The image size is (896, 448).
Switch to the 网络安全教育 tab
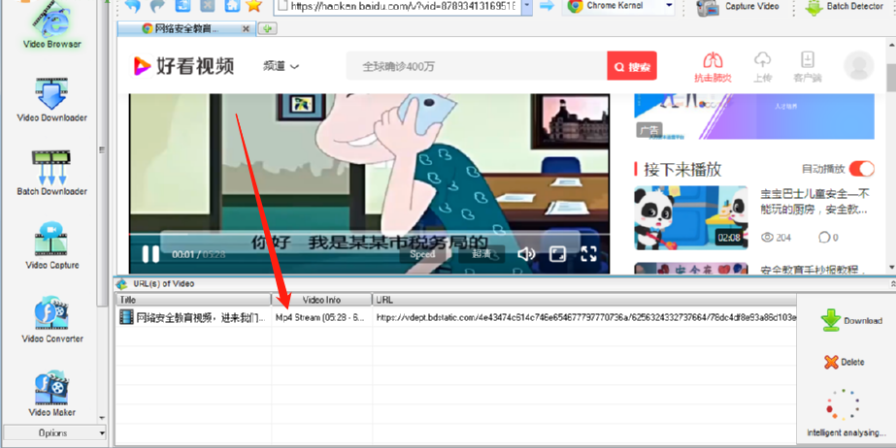coord(186,29)
